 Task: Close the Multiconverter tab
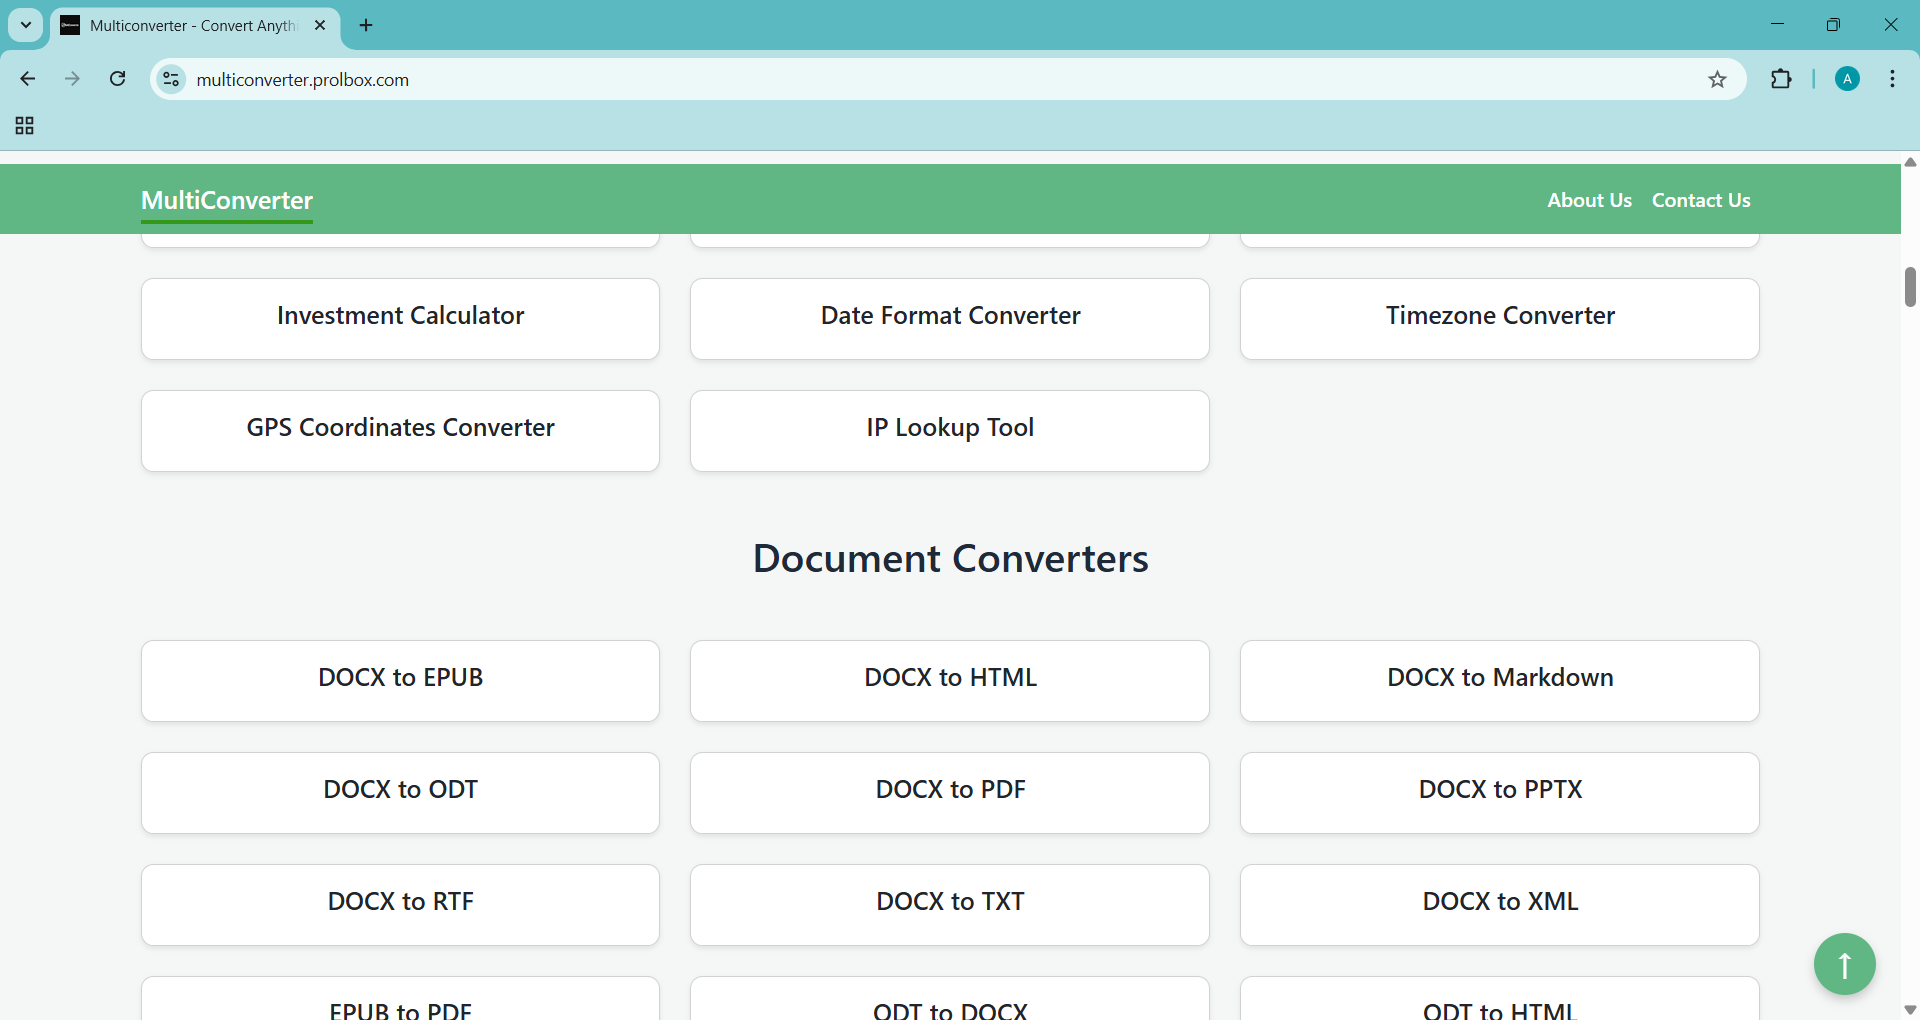coord(320,25)
